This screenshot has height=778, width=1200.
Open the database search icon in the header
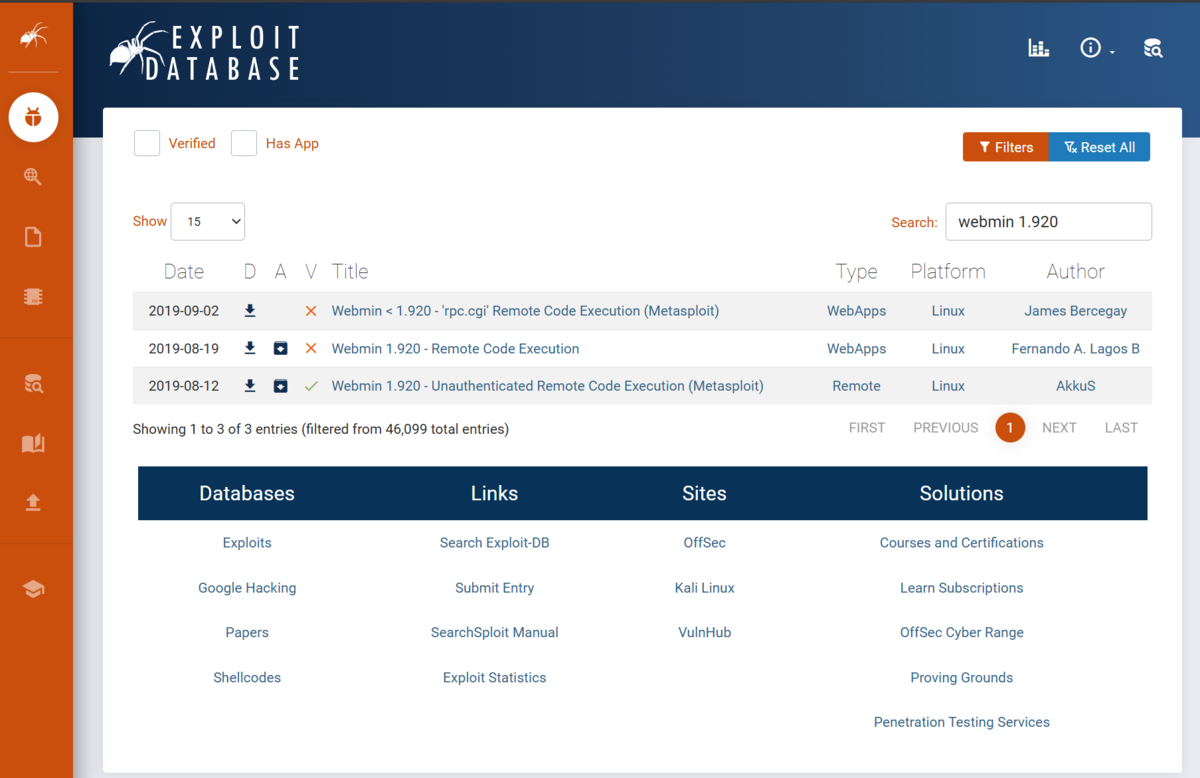pos(1153,48)
